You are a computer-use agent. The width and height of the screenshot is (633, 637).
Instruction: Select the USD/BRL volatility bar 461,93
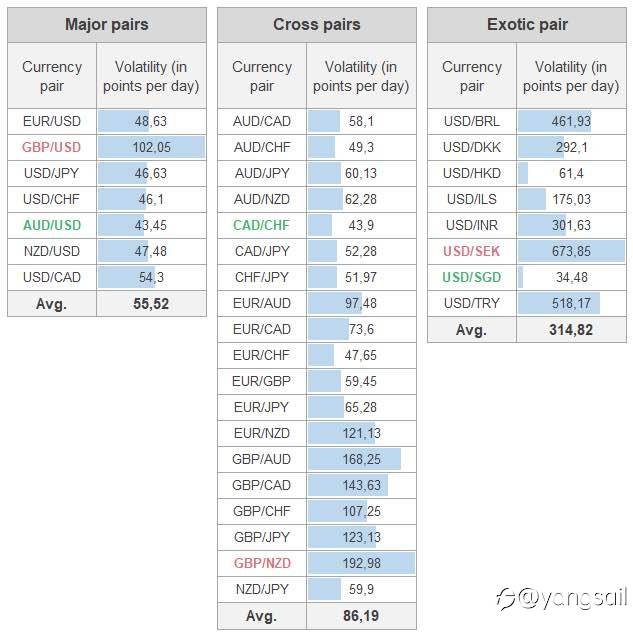555,121
